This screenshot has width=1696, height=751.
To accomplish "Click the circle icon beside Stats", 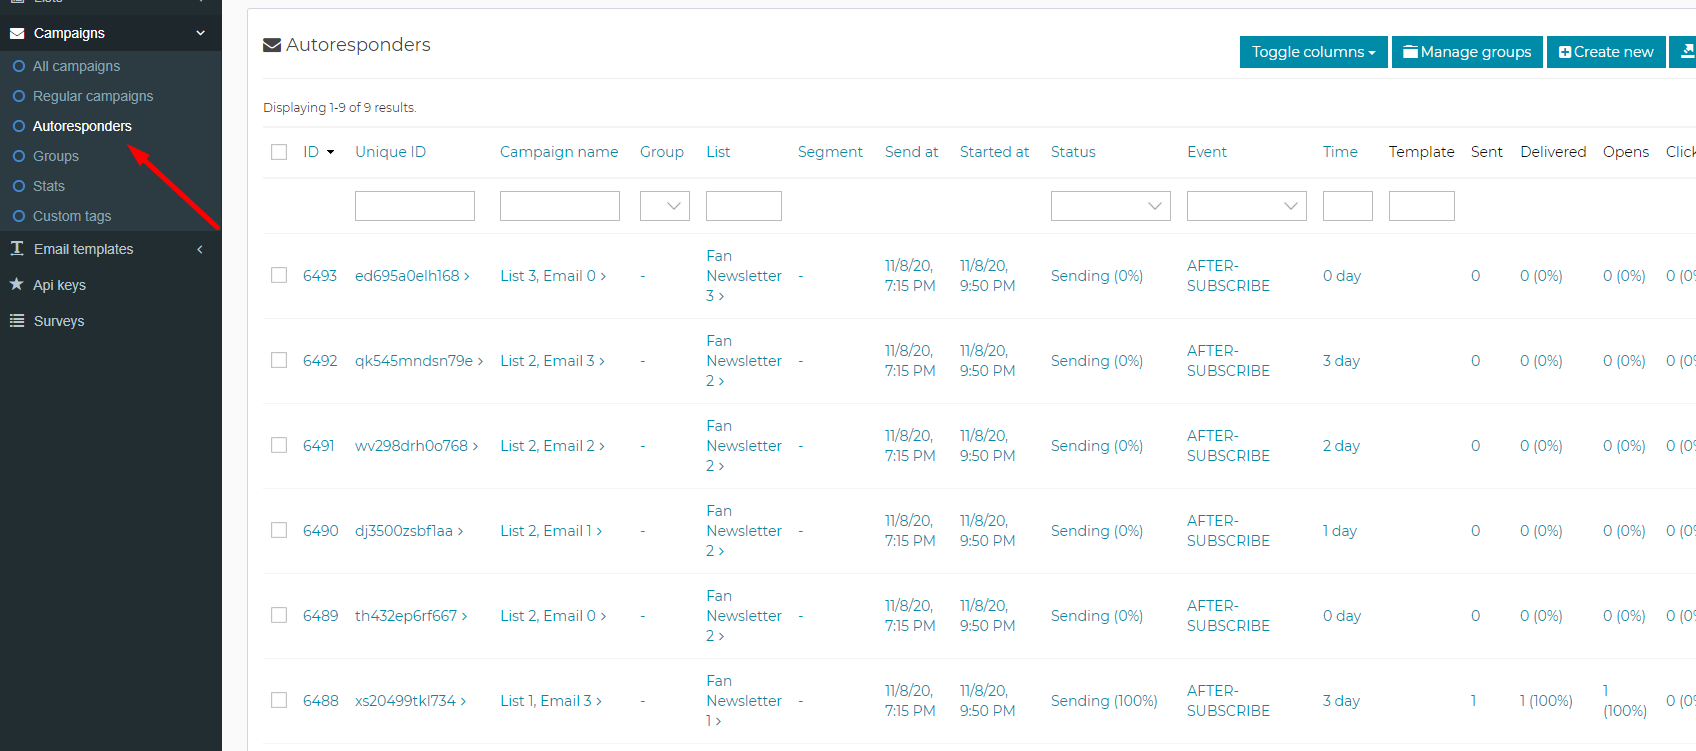I will tap(19, 186).
